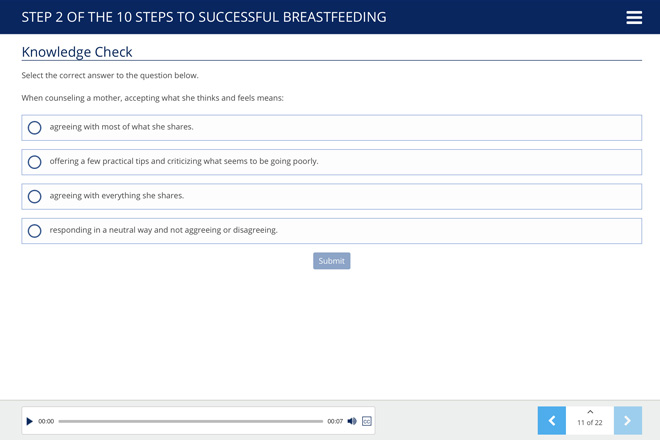
Task: Click the audio progress bar track
Action: coord(190,421)
